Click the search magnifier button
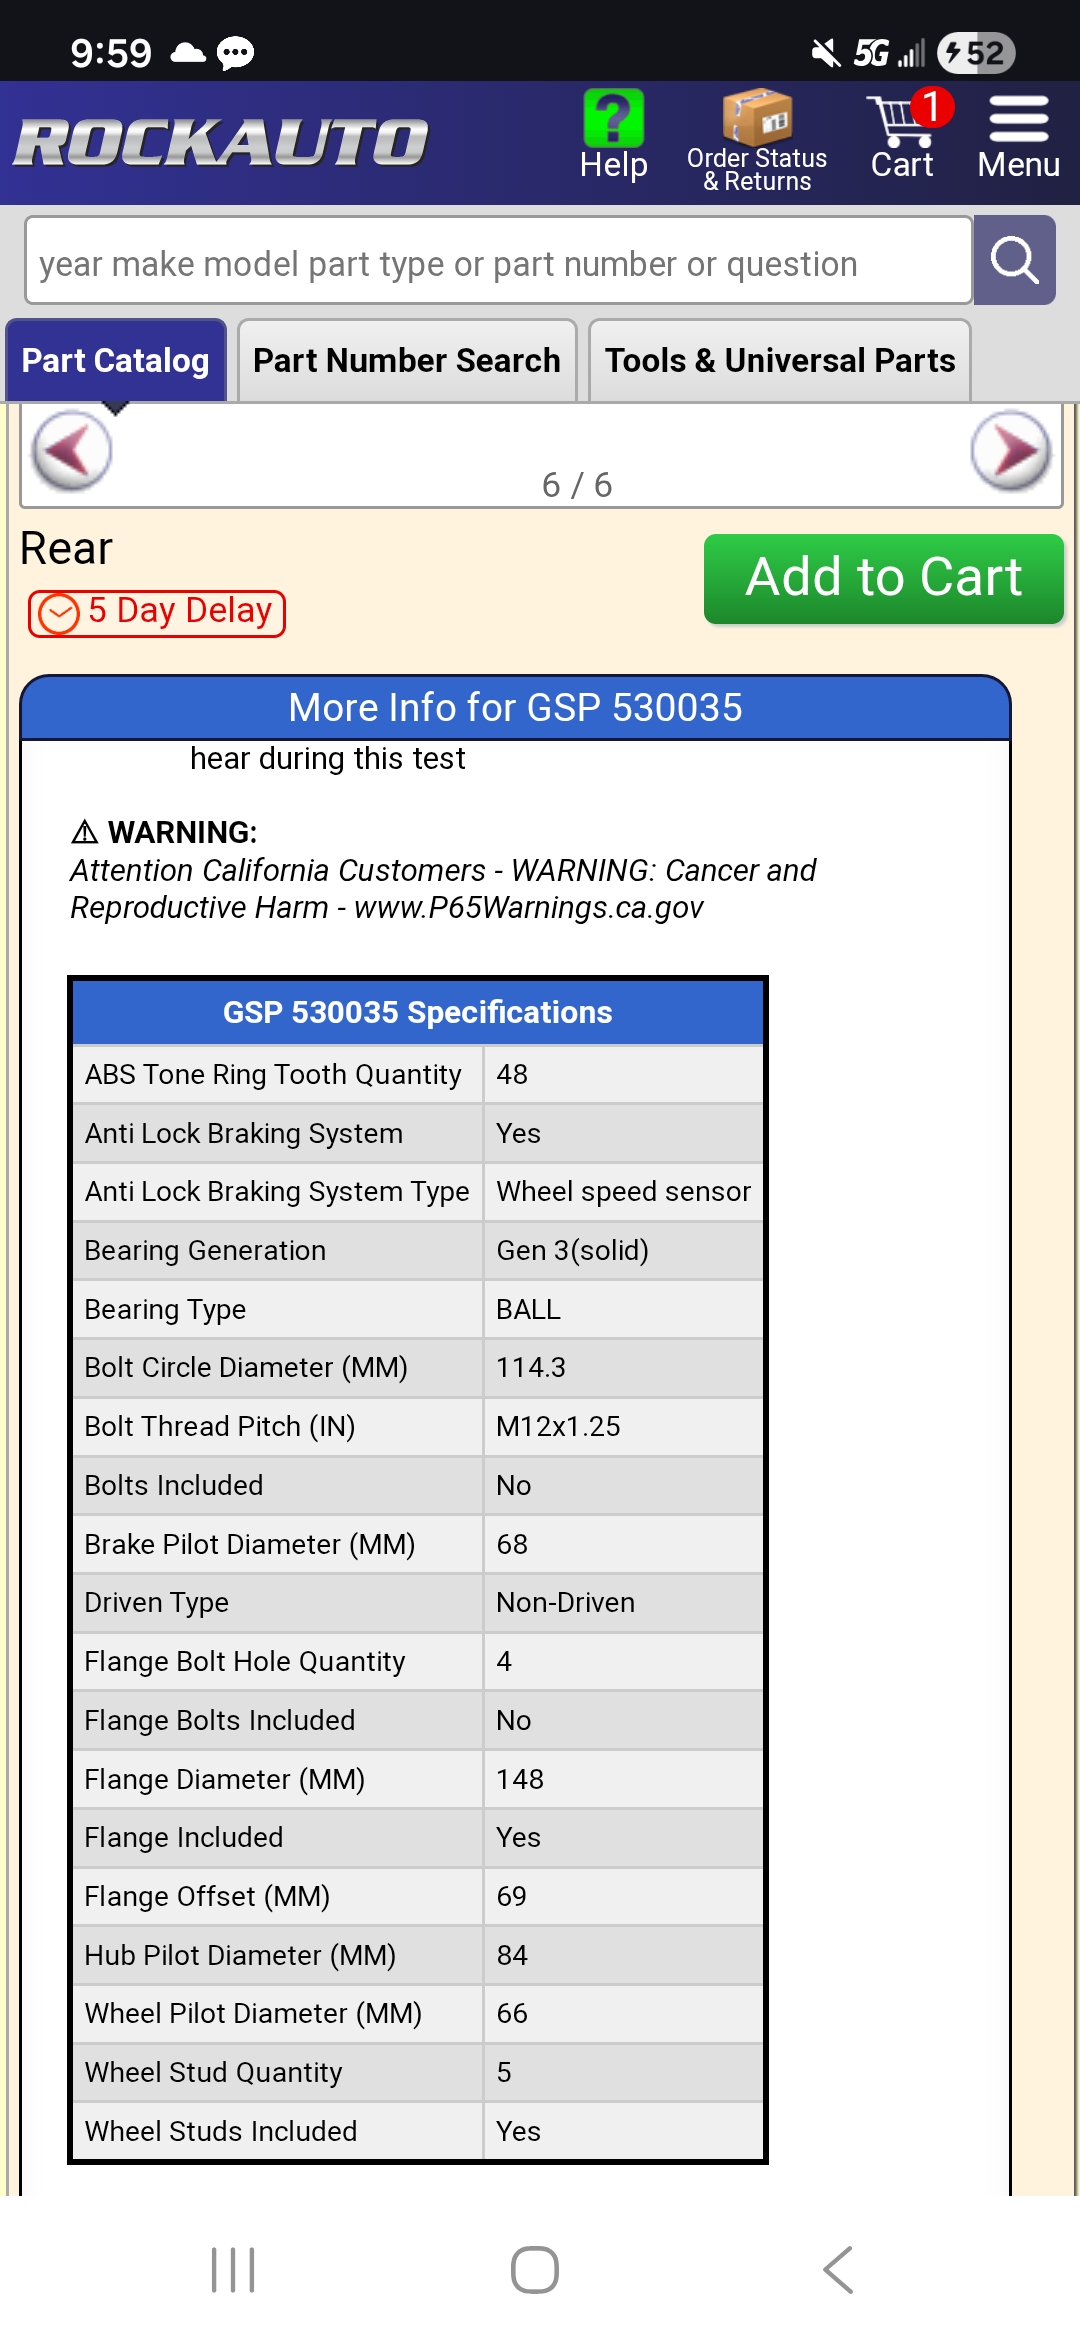This screenshot has height=2340, width=1080. coord(1015,261)
